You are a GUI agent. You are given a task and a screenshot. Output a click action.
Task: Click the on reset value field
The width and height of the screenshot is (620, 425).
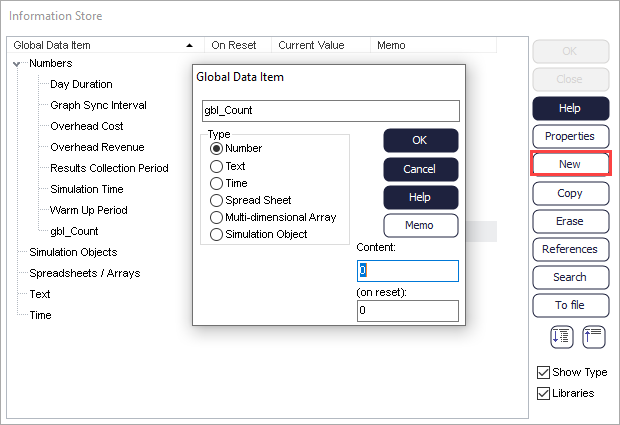(407, 311)
